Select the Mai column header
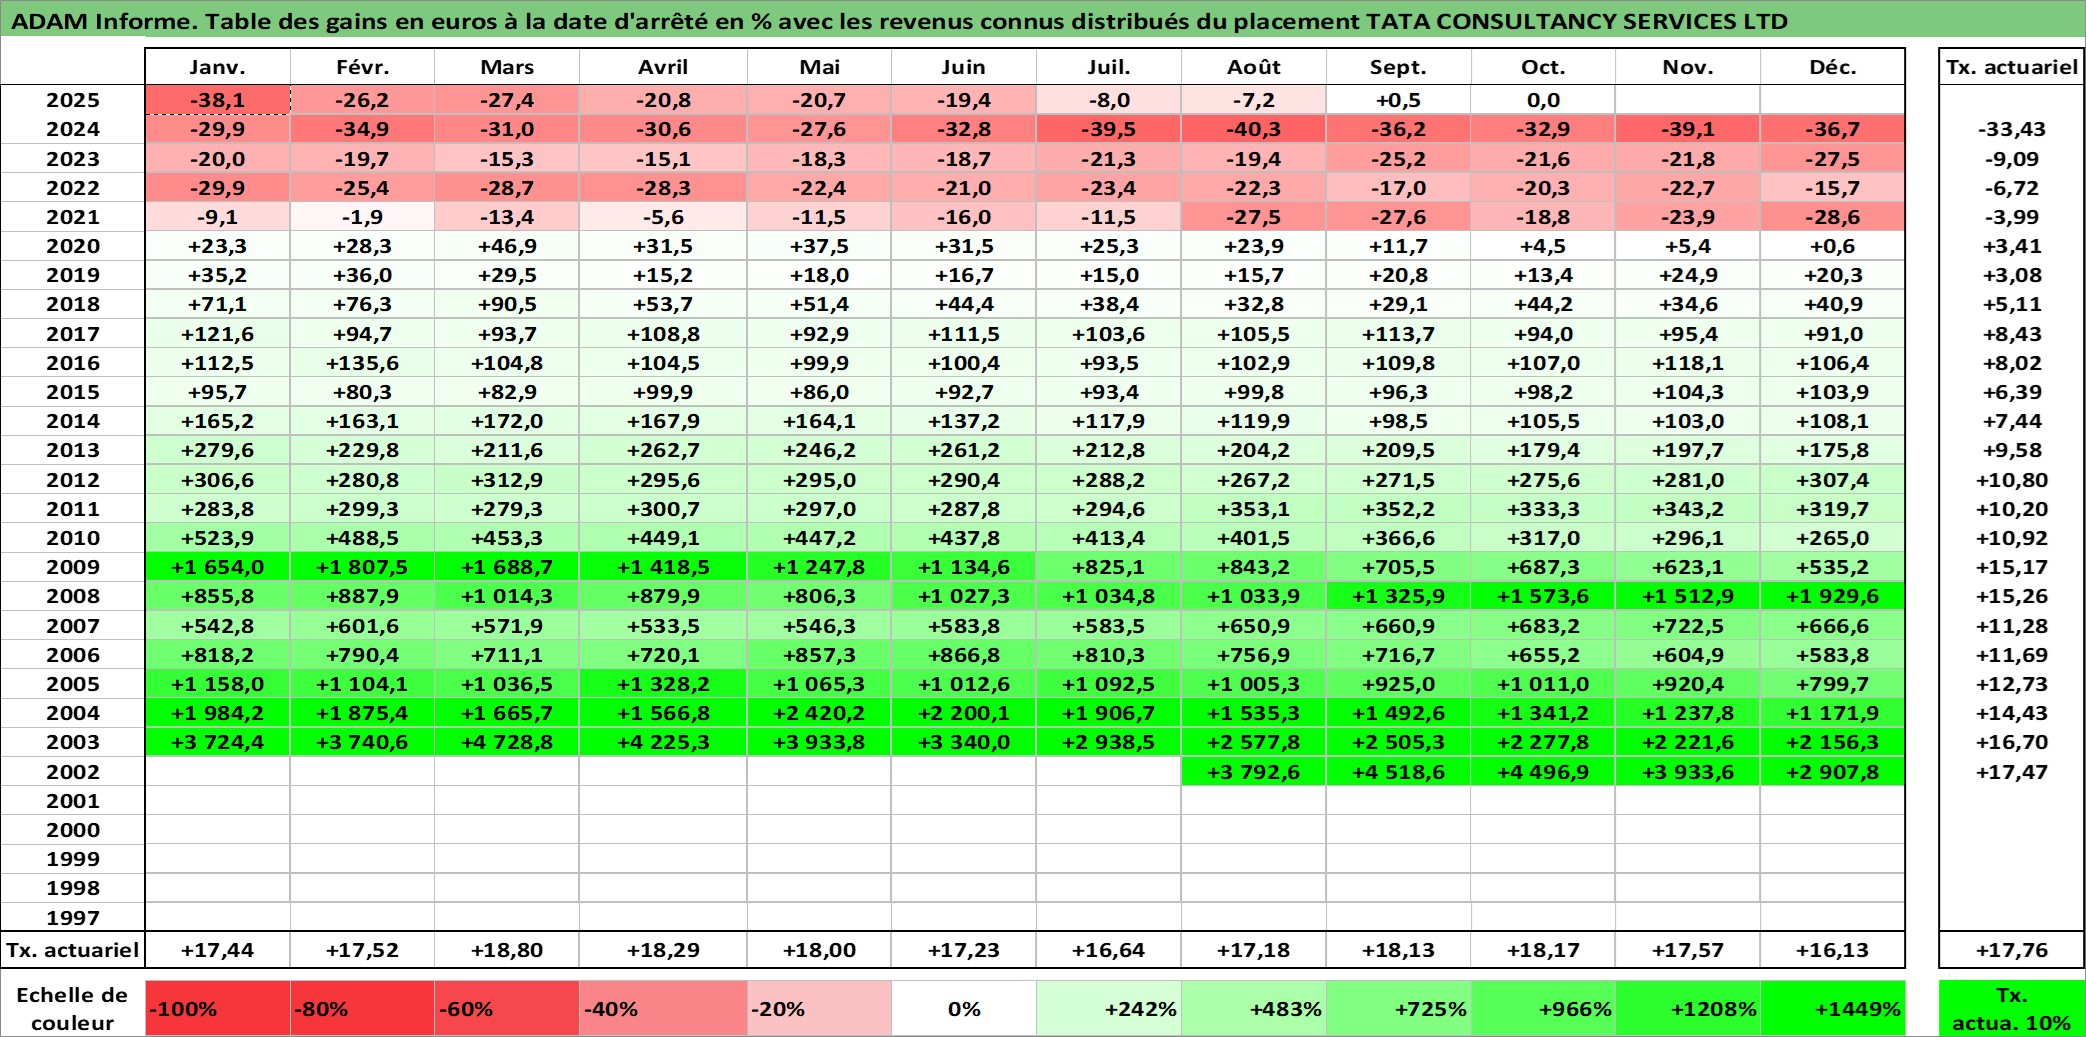Image resolution: width=2086 pixels, height=1037 pixels. tap(819, 67)
